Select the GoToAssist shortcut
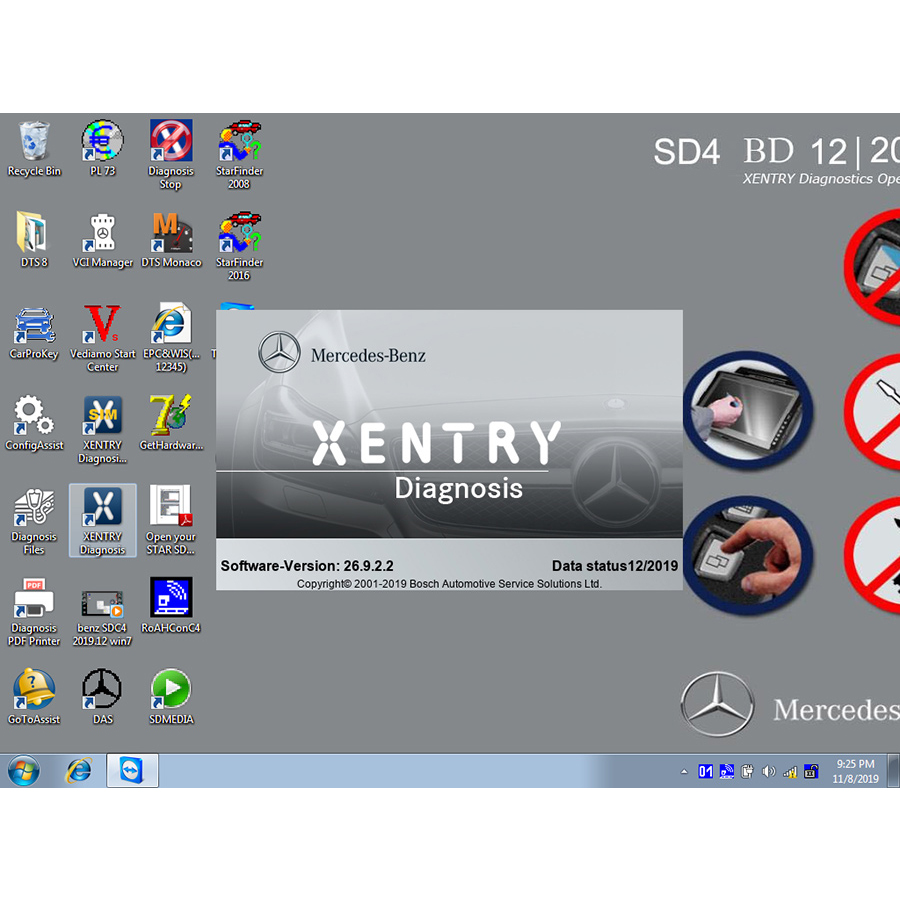The image size is (900, 900). [x=34, y=690]
